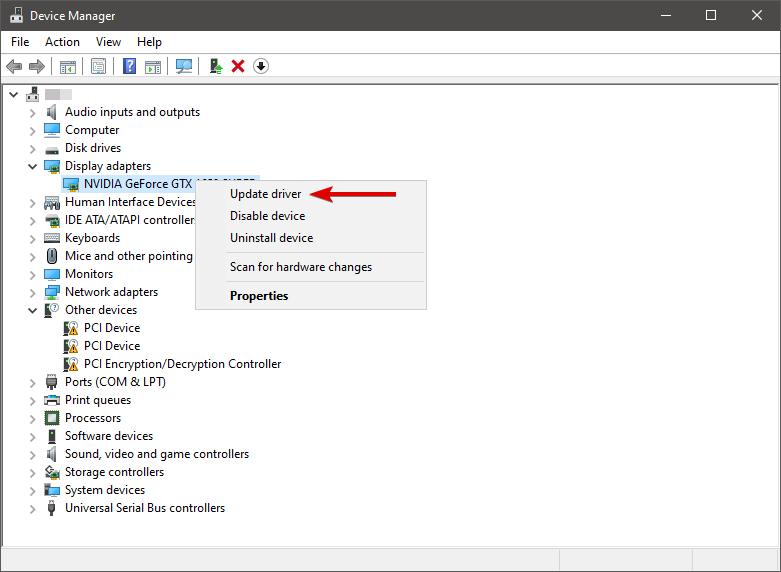Choose Disable device from context menu
This screenshot has height=572, width=781.
pos(311,216)
